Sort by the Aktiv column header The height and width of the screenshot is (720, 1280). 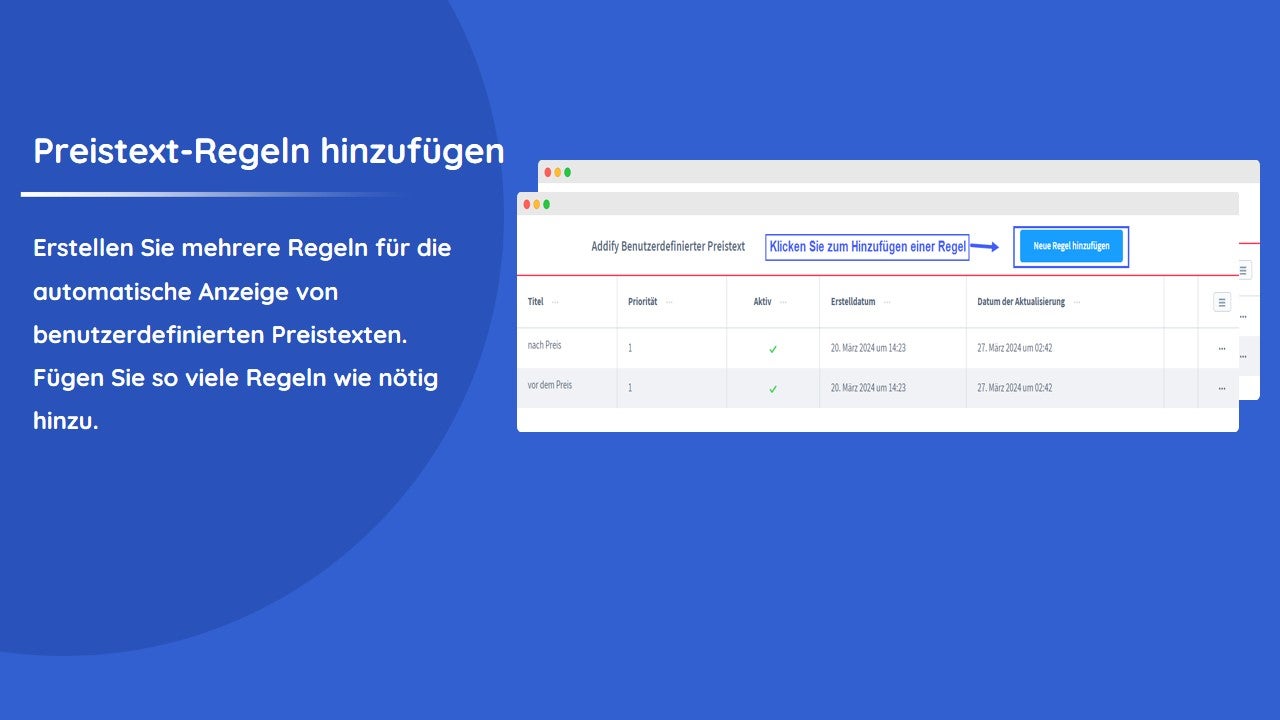763,302
